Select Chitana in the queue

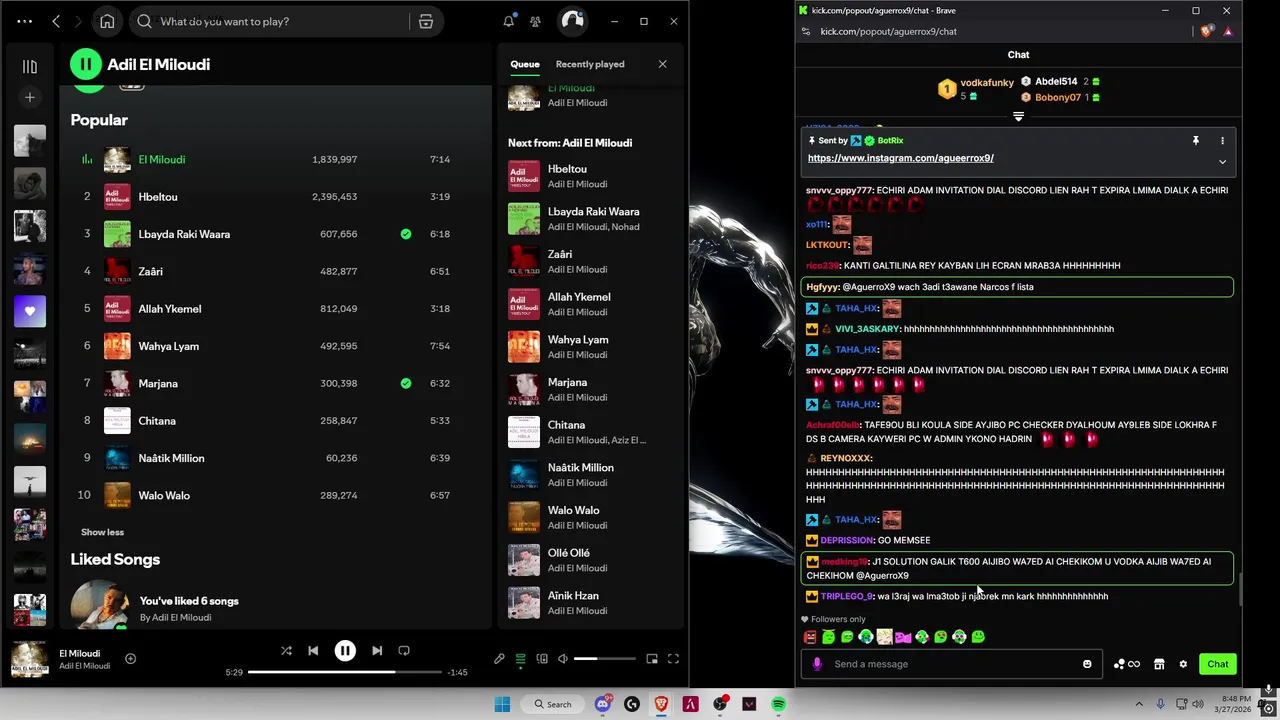pos(590,432)
